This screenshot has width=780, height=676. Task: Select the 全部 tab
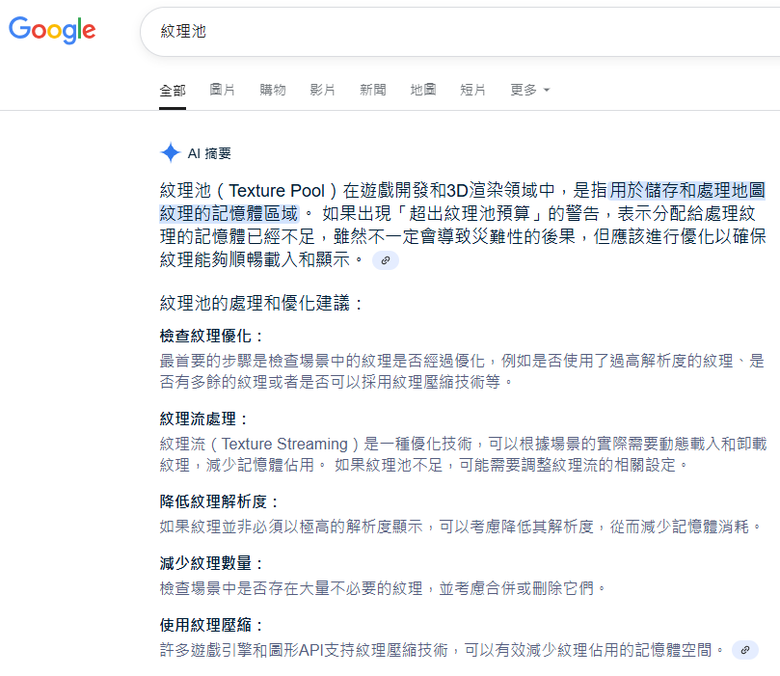[x=173, y=90]
